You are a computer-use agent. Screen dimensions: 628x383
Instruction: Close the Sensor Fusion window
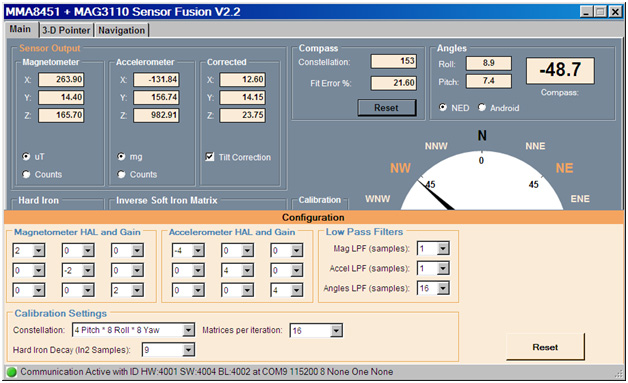point(615,12)
